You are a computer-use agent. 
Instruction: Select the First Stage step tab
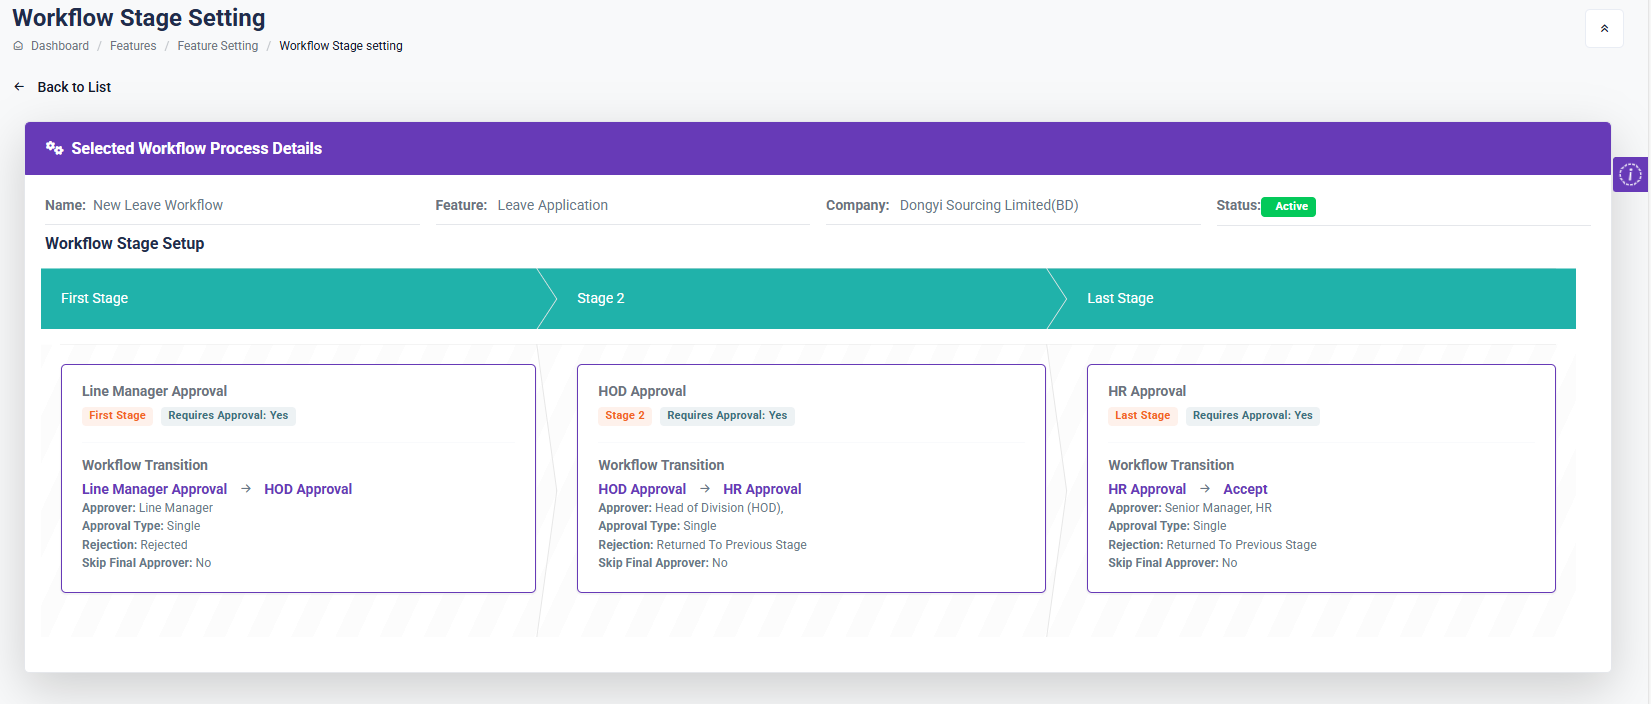click(95, 298)
